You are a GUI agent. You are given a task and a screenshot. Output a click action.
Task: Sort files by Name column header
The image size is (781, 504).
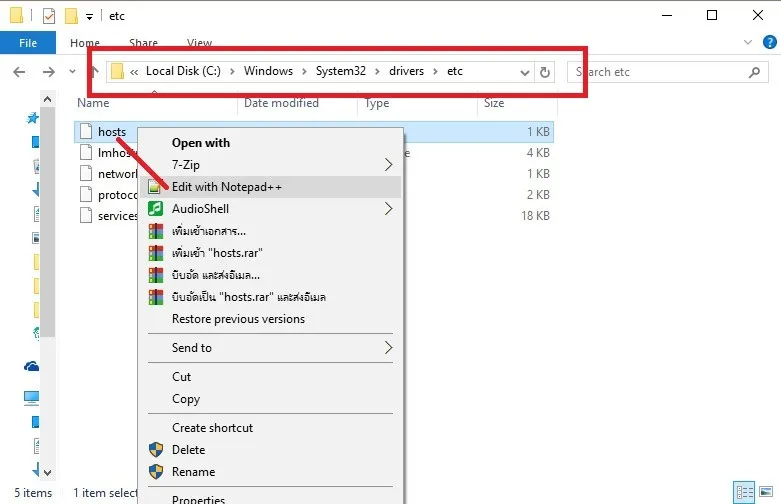pos(93,103)
